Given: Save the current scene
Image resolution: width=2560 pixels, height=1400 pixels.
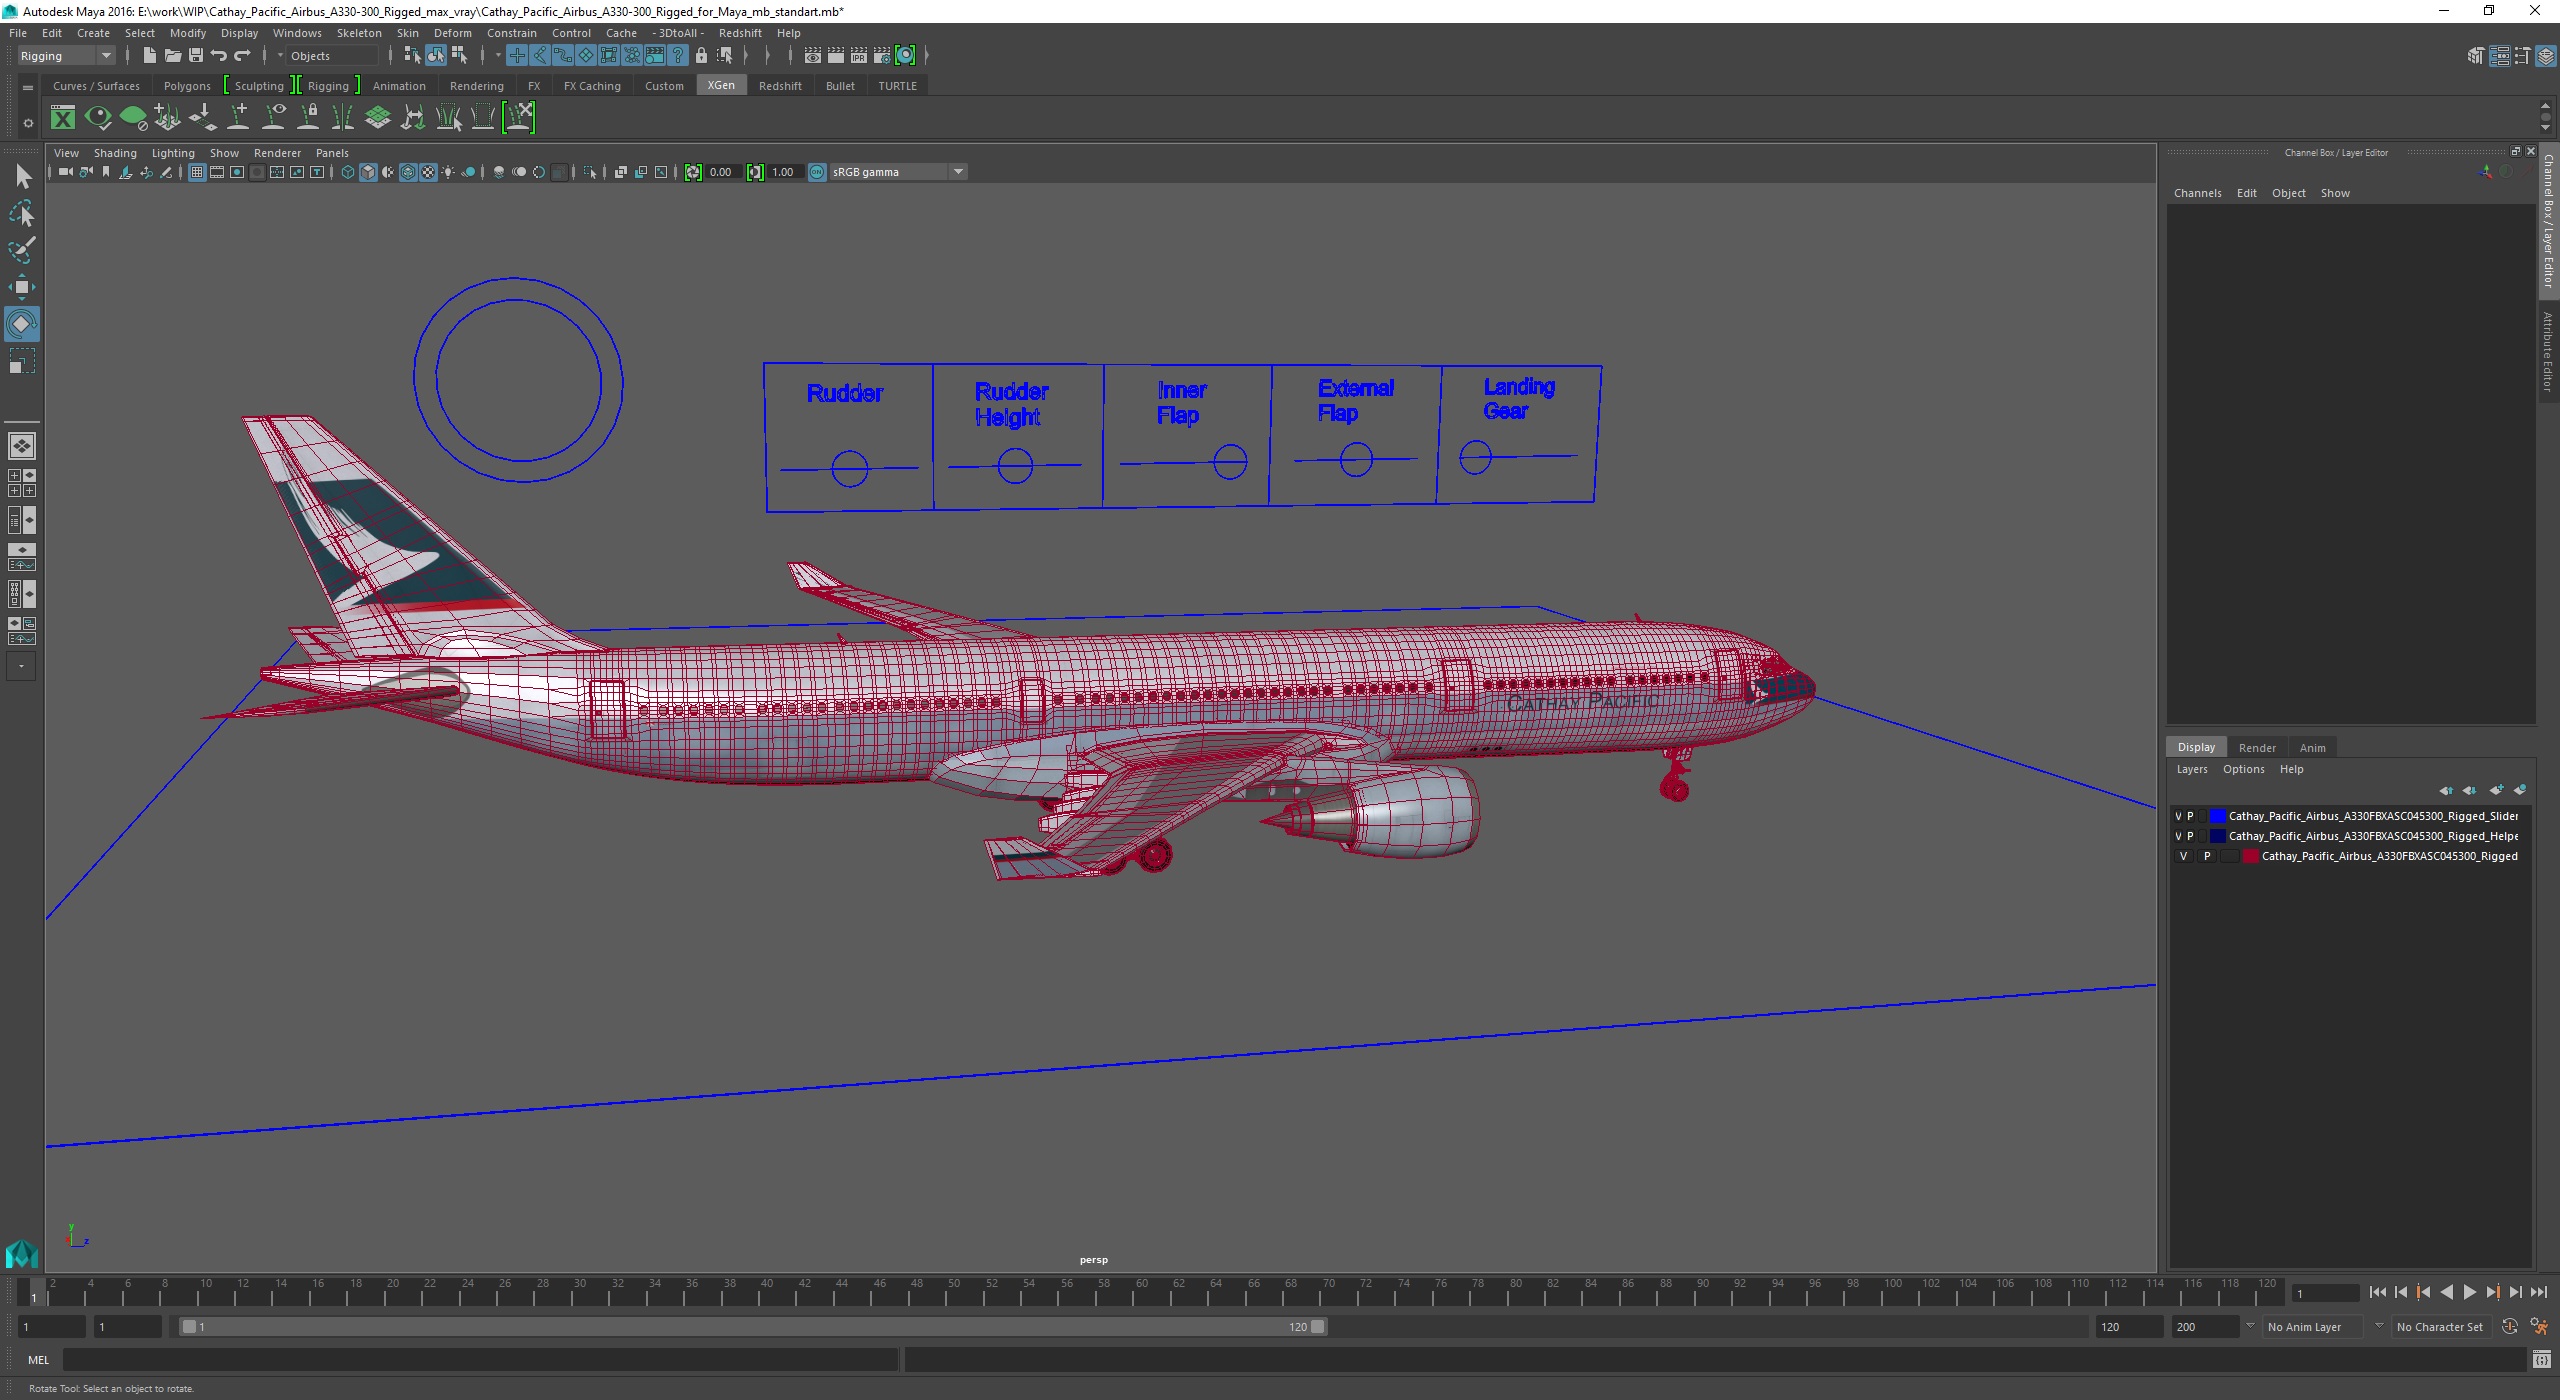Looking at the screenshot, I should click(195, 56).
